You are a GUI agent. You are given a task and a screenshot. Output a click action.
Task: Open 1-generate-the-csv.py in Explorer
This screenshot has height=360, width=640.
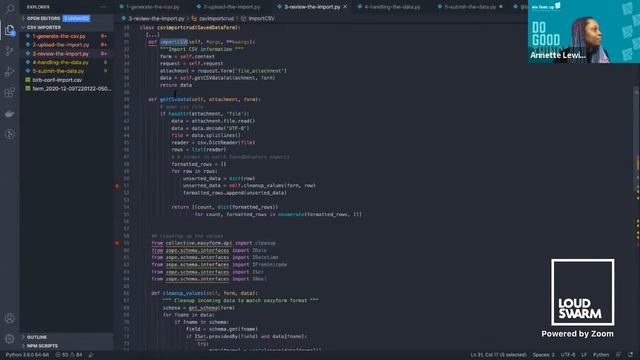[67, 36]
